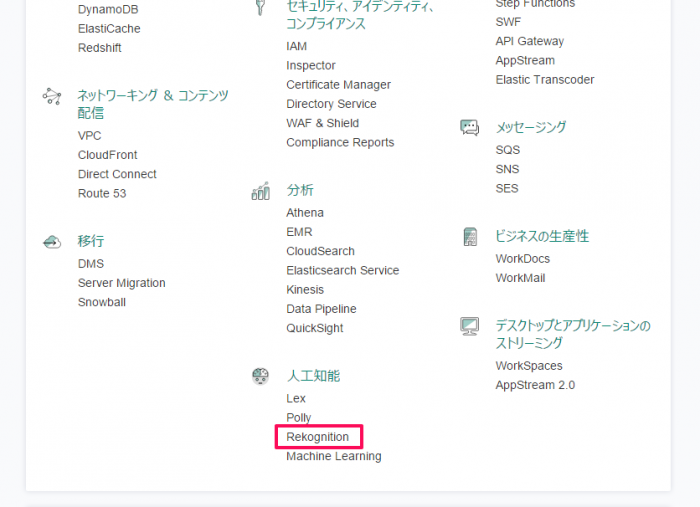Click the 人工知能 category heading
Viewport: 700px width, 507px height.
click(x=313, y=376)
